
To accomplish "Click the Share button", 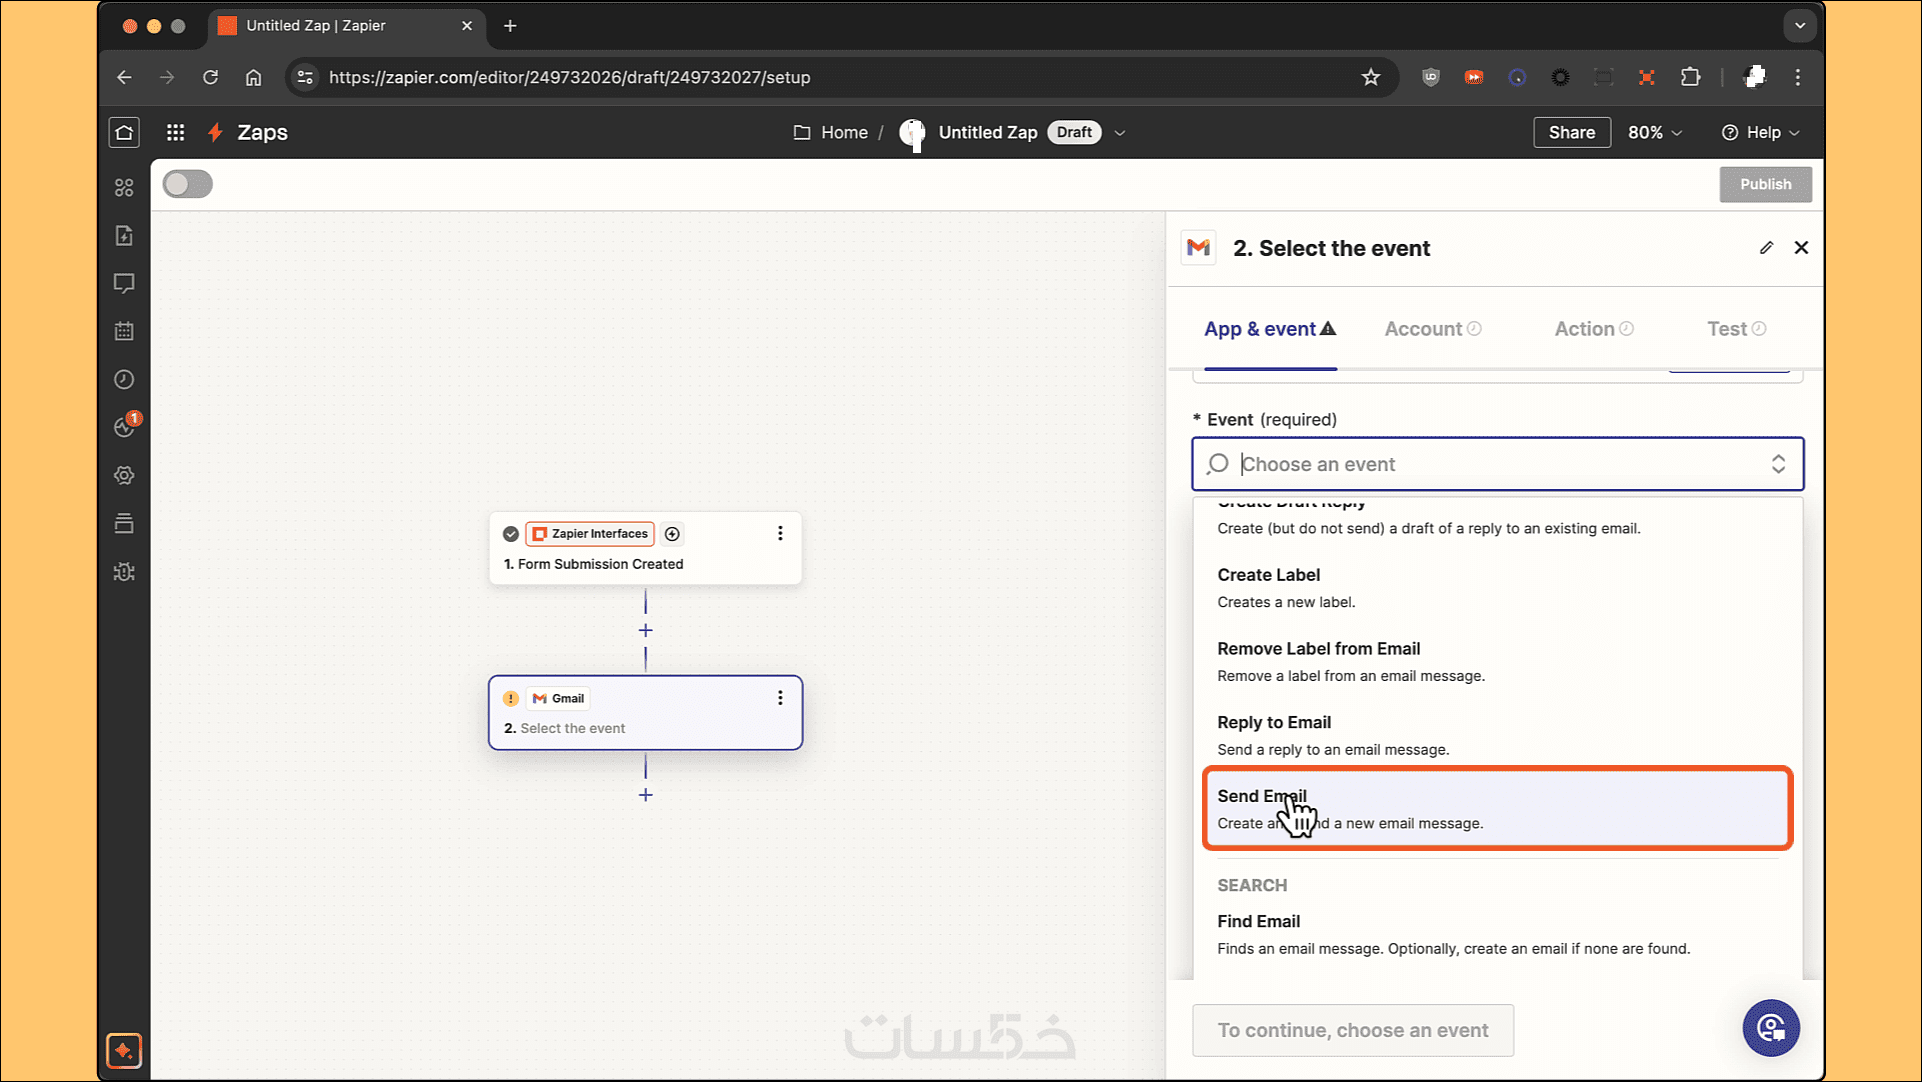I will pyautogui.click(x=1571, y=132).
